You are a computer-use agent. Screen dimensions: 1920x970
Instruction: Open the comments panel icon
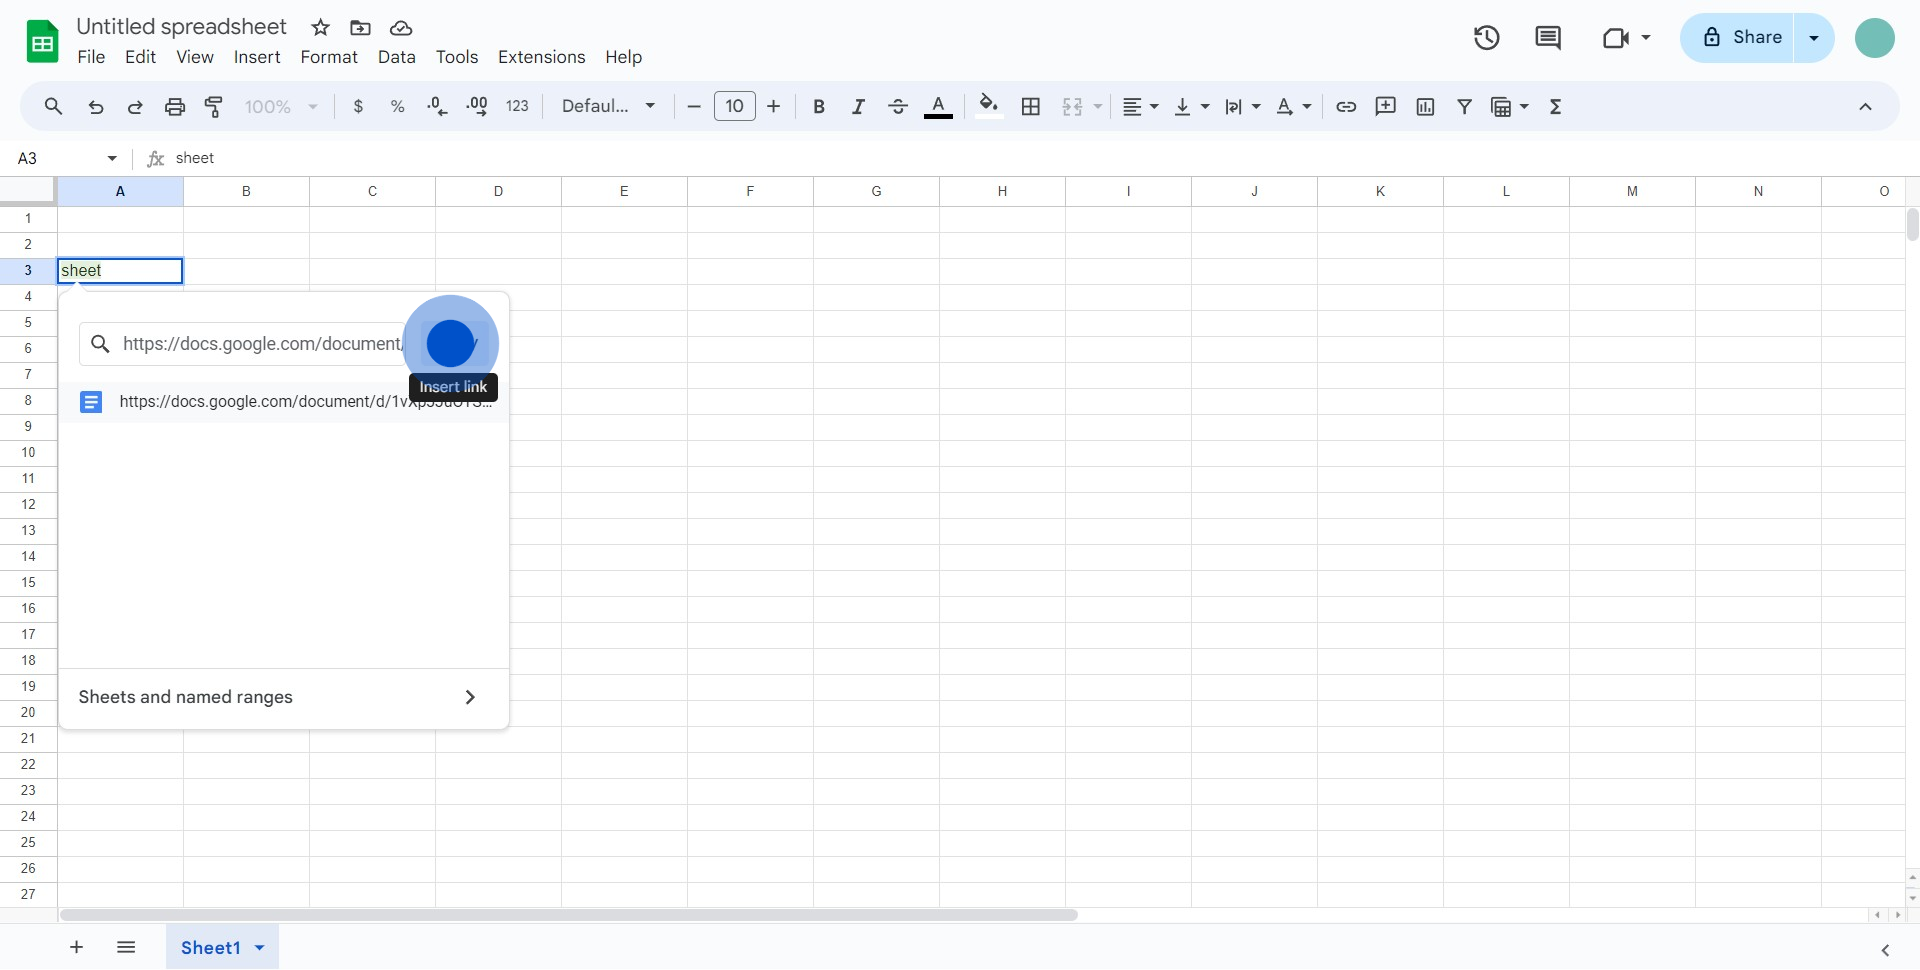pos(1547,38)
